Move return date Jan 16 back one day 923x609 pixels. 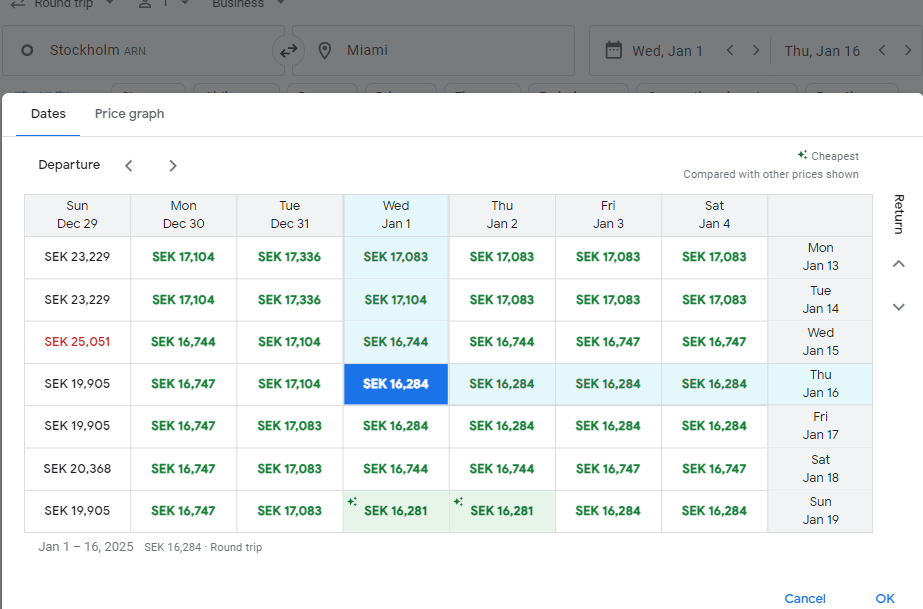point(881,51)
